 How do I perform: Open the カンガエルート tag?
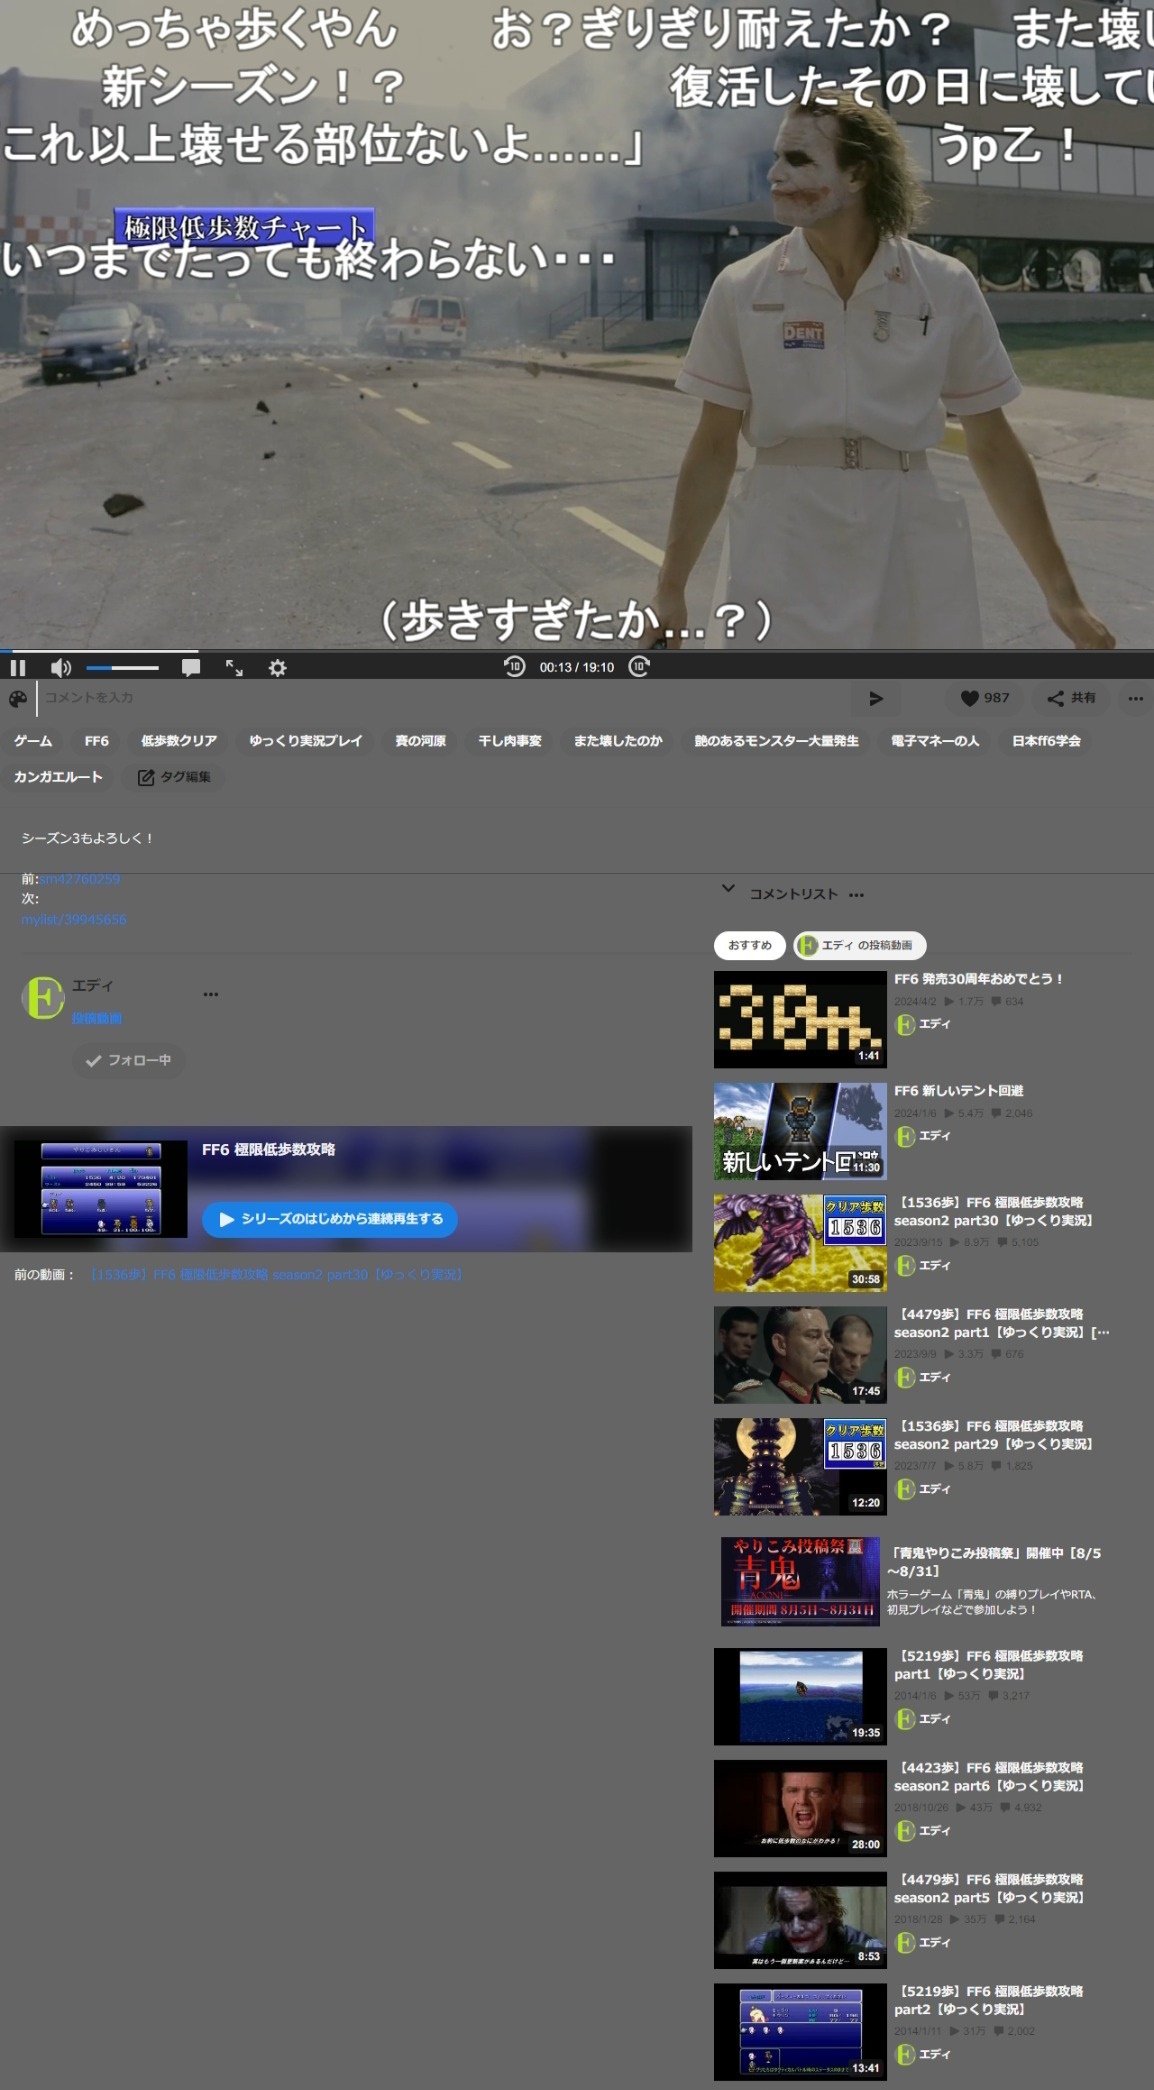(x=58, y=777)
